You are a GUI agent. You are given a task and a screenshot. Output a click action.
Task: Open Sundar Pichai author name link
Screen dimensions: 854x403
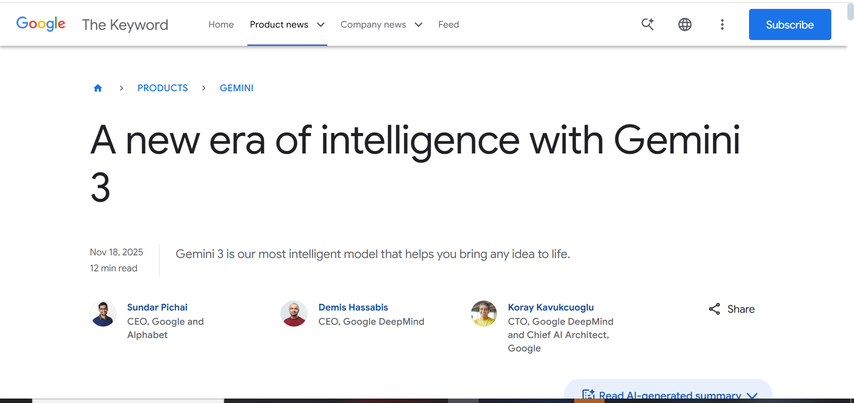pyautogui.click(x=157, y=307)
